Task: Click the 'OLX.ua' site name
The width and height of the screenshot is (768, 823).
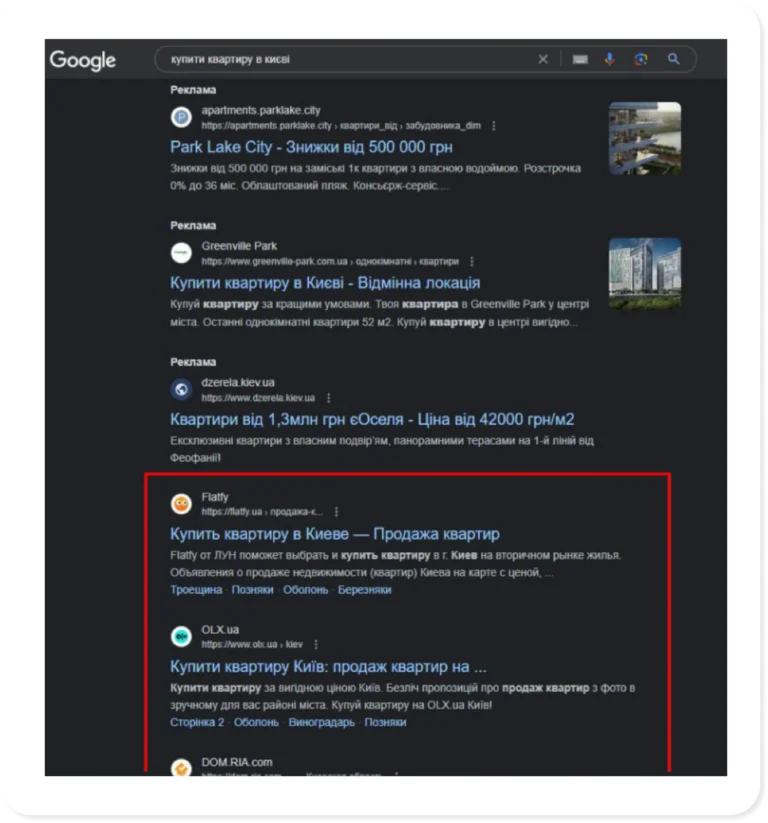Action: [220, 630]
